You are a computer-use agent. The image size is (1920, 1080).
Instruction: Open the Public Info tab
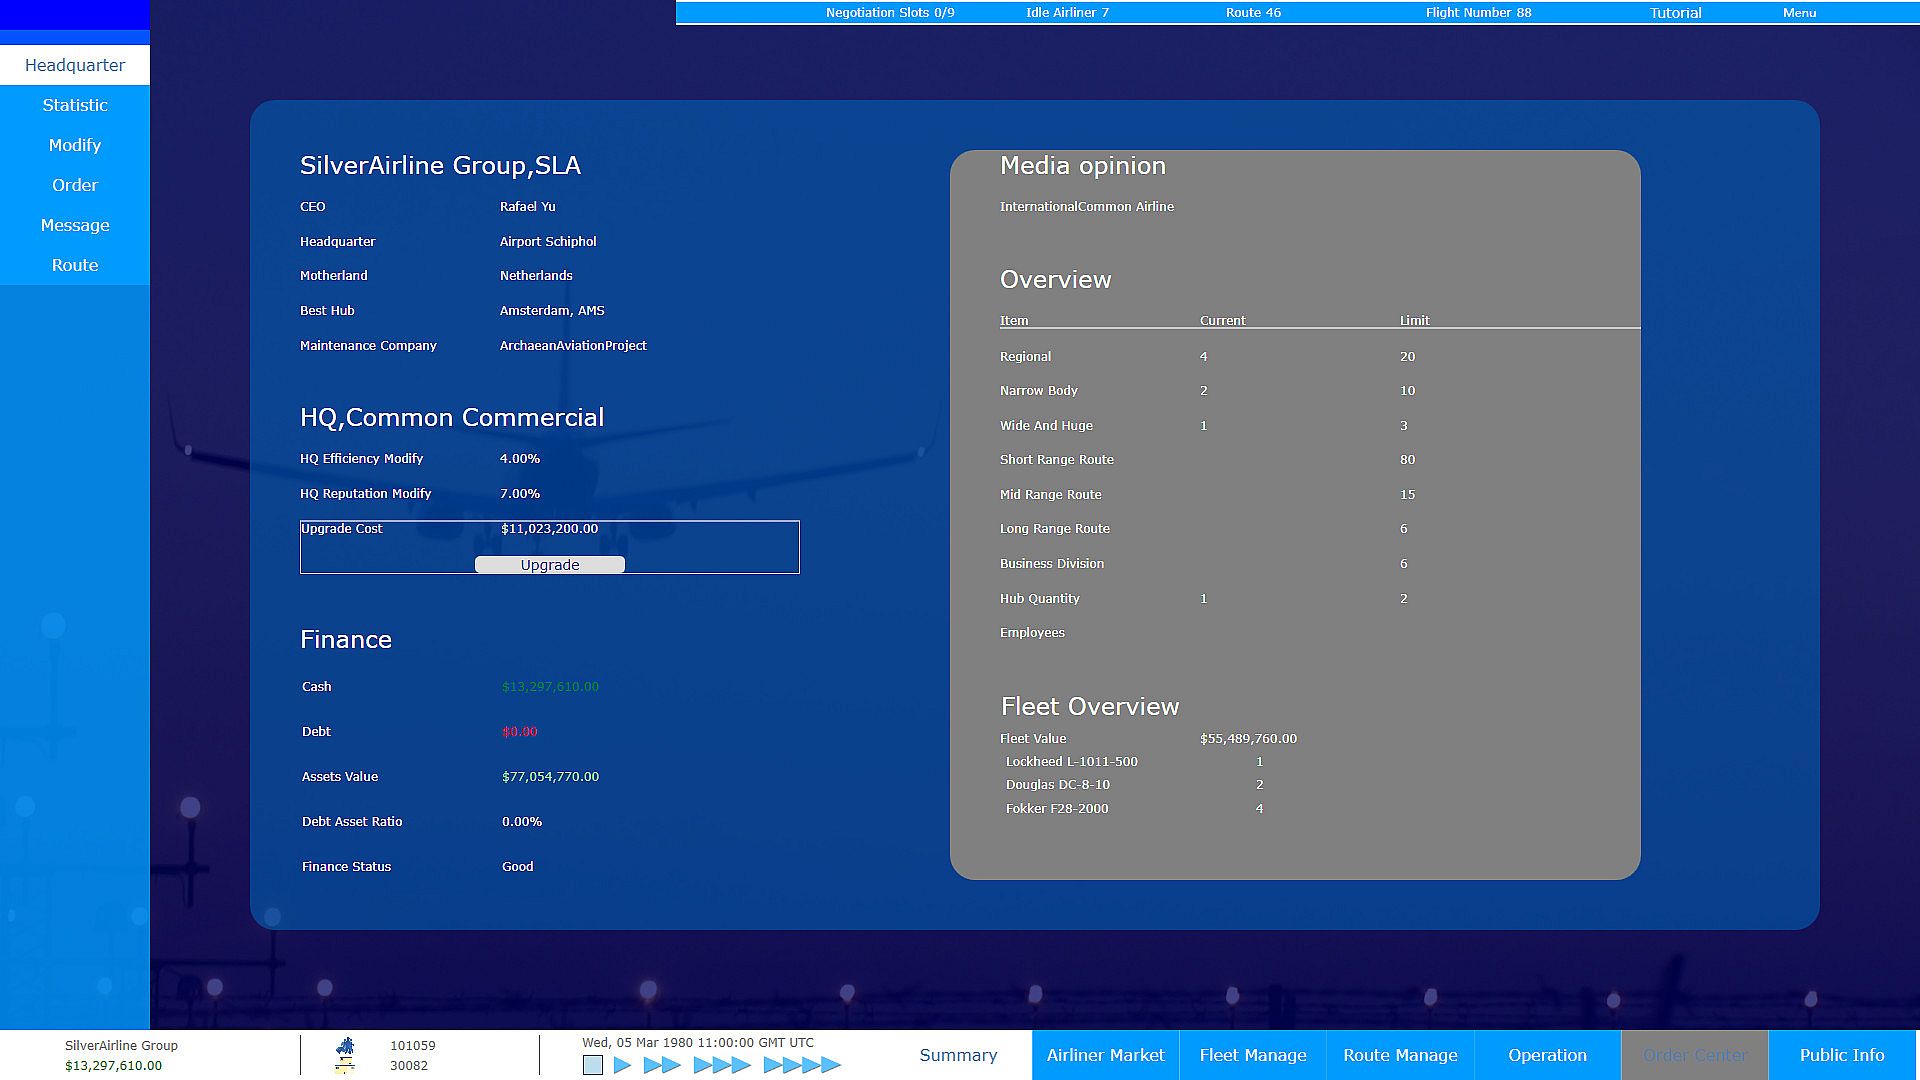coord(1842,1055)
